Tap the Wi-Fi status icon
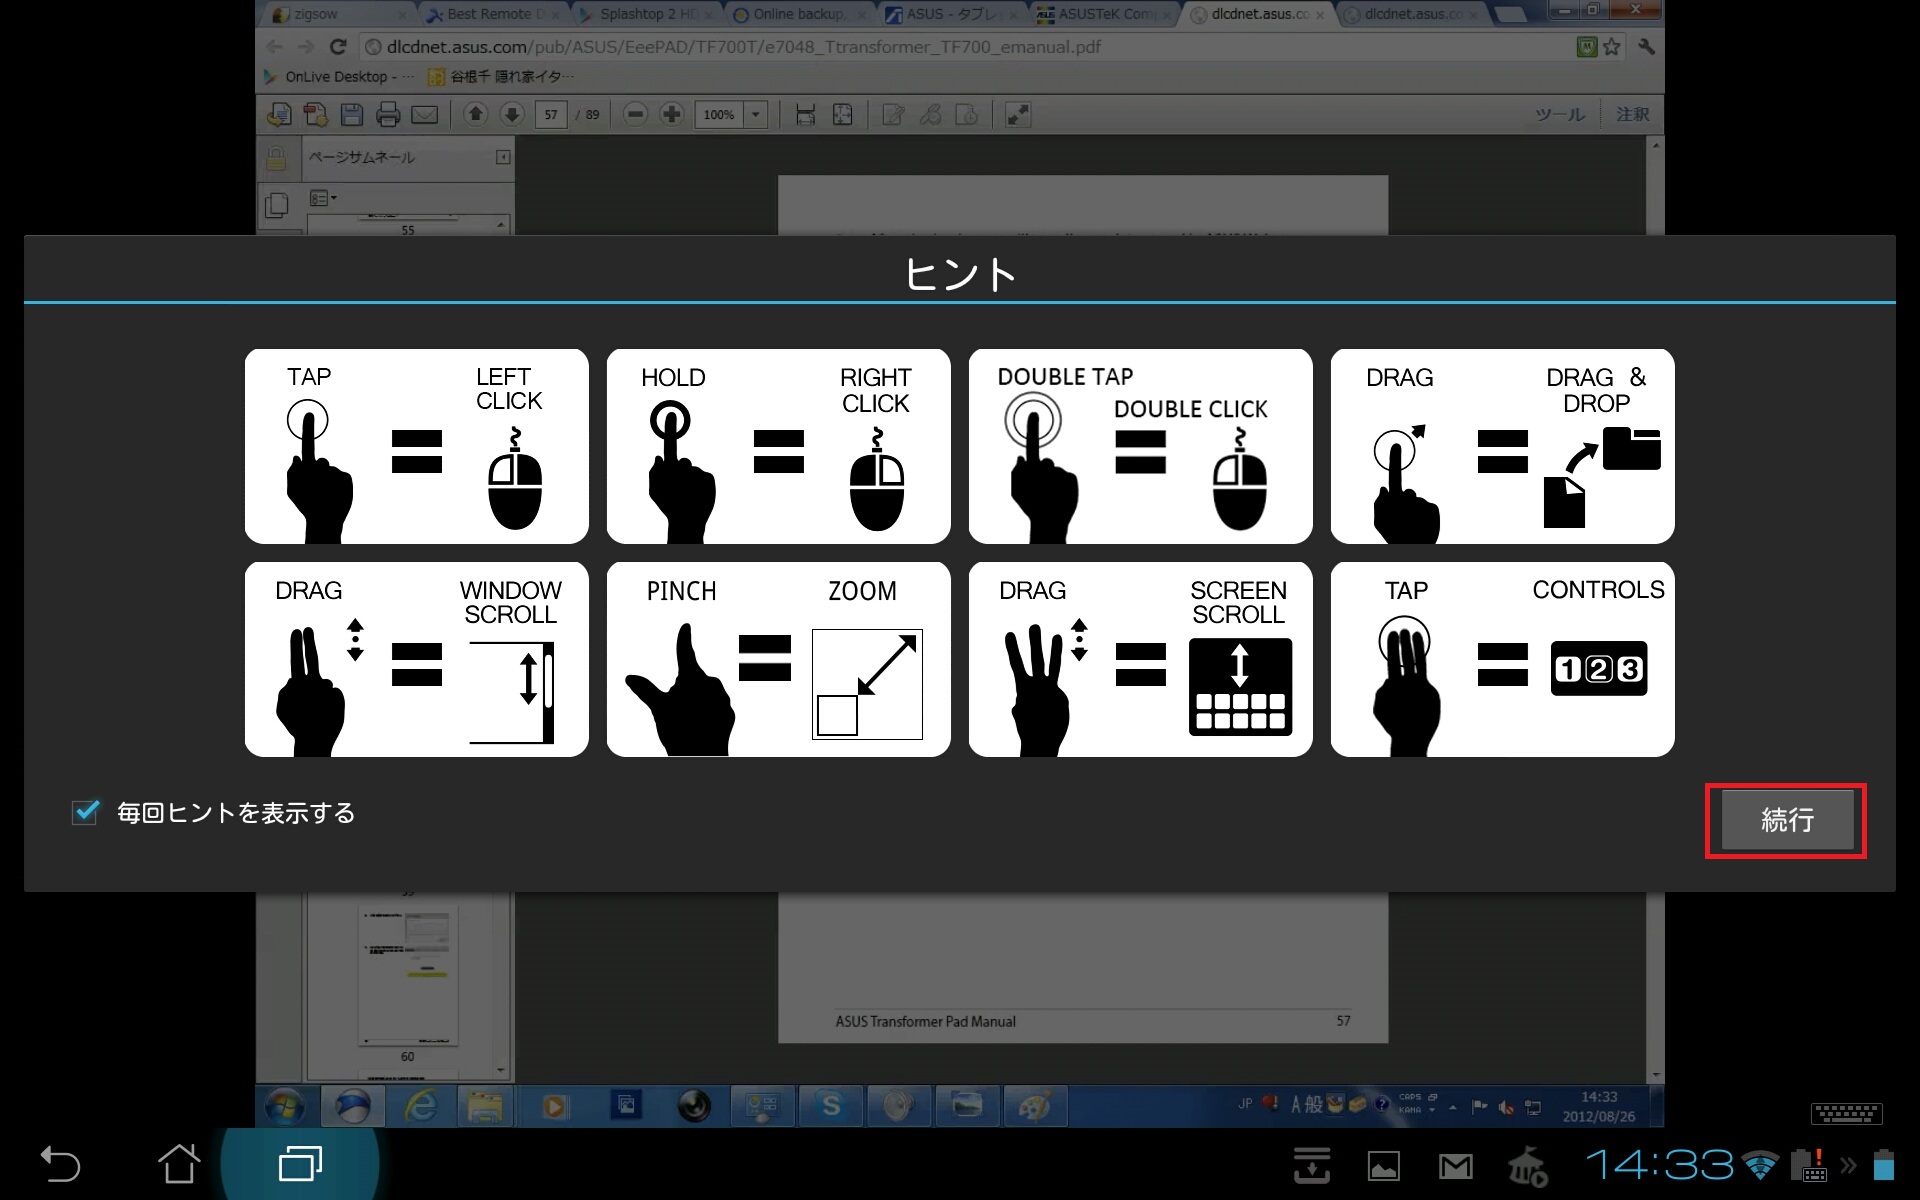 click(x=1760, y=1165)
